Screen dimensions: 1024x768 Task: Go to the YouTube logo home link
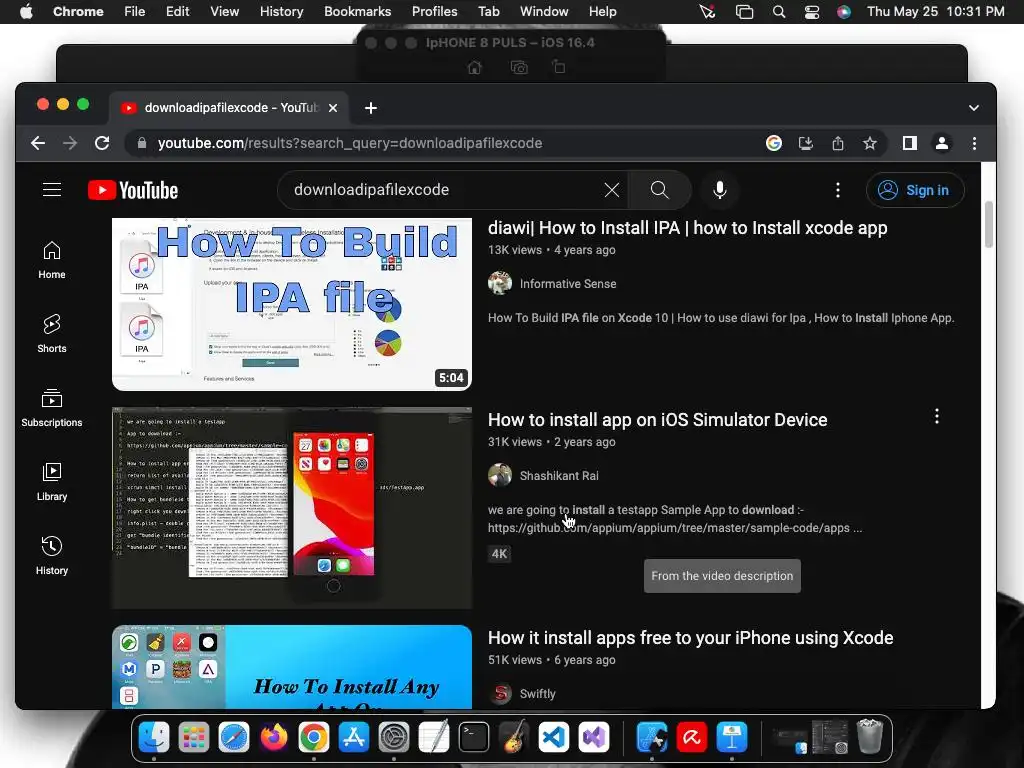click(x=133, y=190)
